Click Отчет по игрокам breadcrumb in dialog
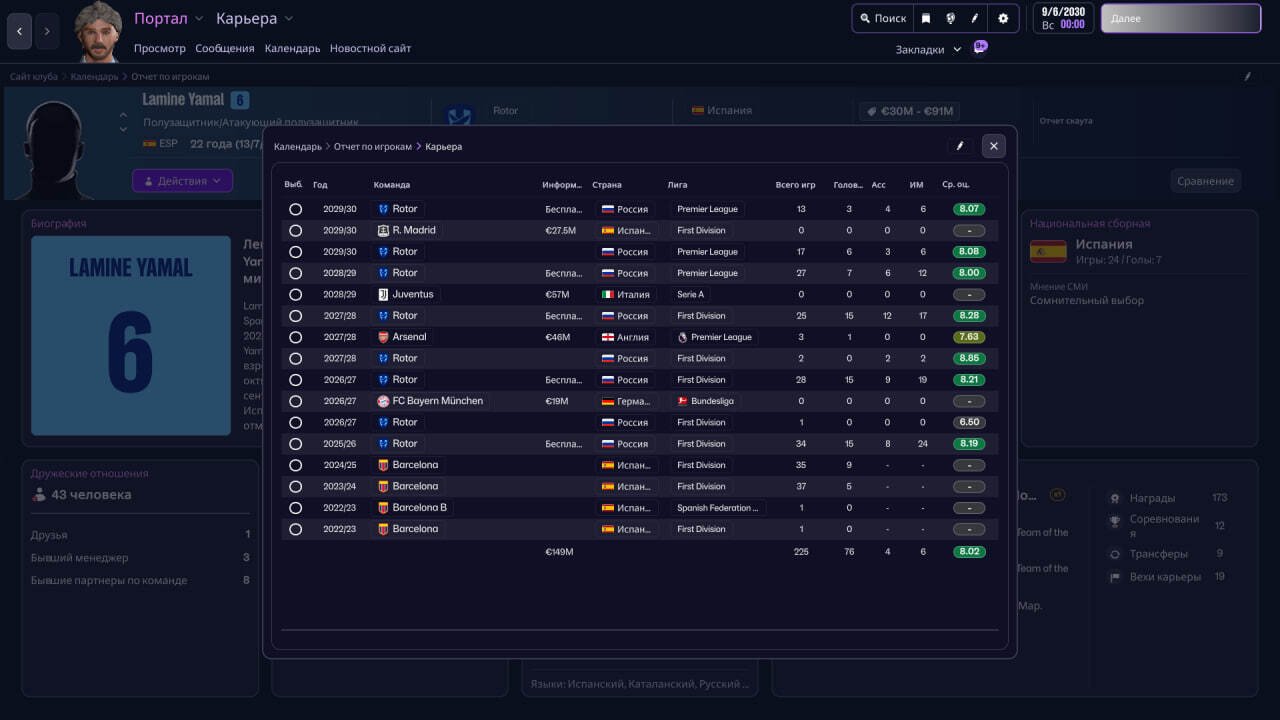The width and height of the screenshot is (1280, 720). click(x=372, y=147)
